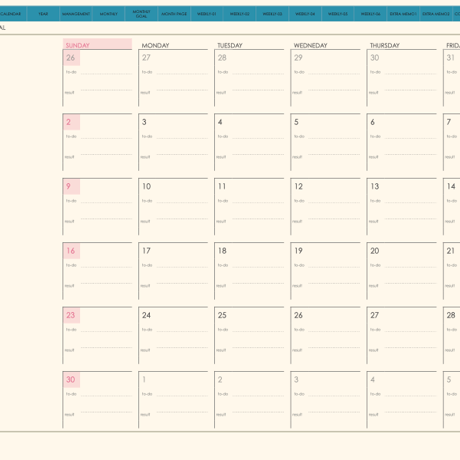Open the CALENDAR tab
Image resolution: width=460 pixels, height=460 pixels.
(x=13, y=14)
